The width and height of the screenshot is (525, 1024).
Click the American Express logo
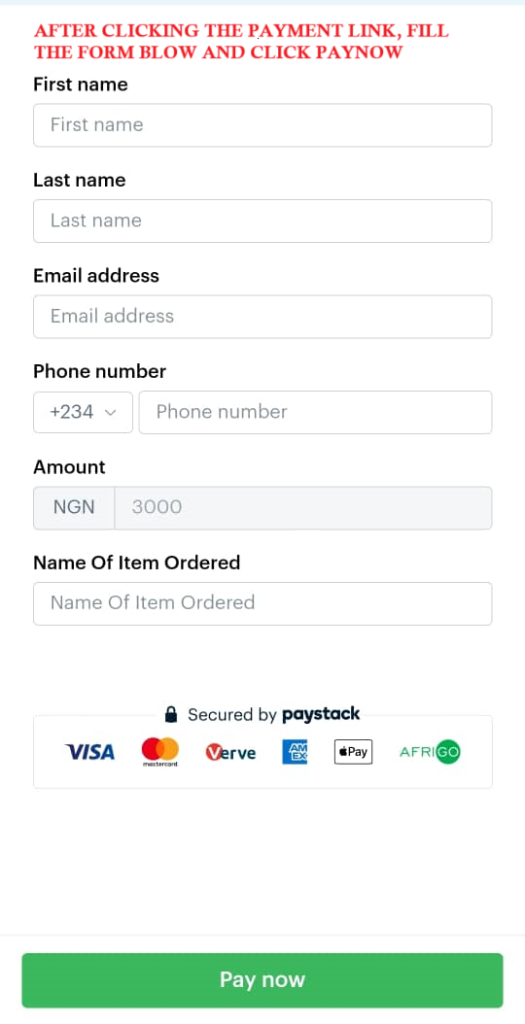click(294, 752)
